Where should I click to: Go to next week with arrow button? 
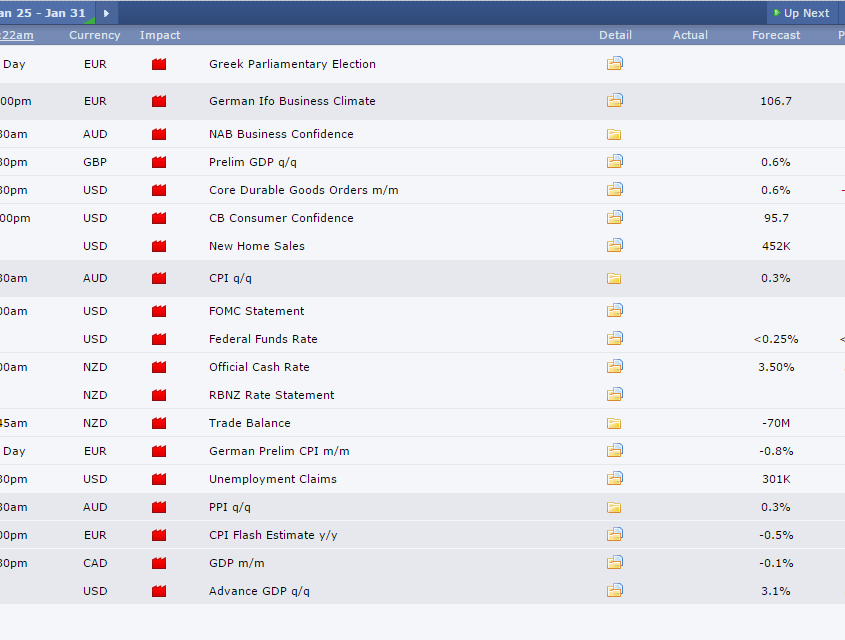[107, 13]
